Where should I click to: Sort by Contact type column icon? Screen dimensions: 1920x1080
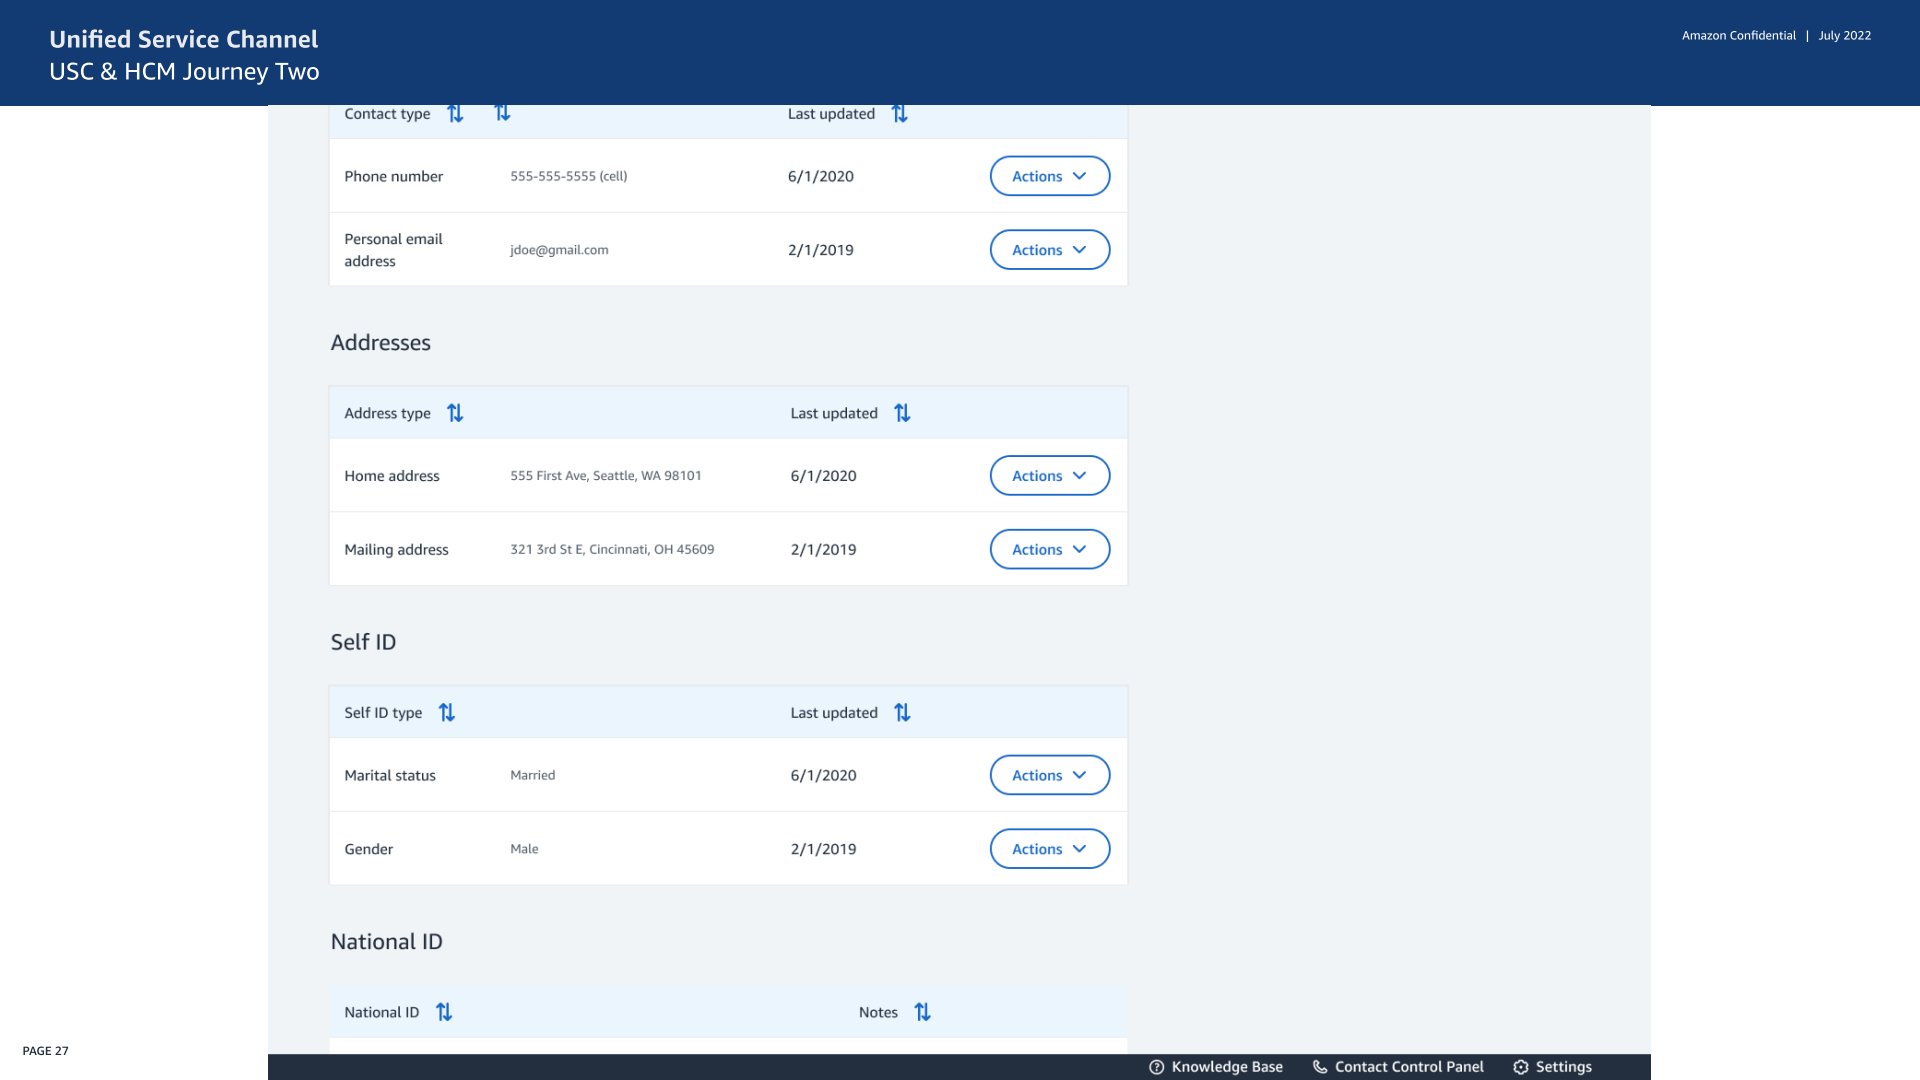(x=455, y=114)
